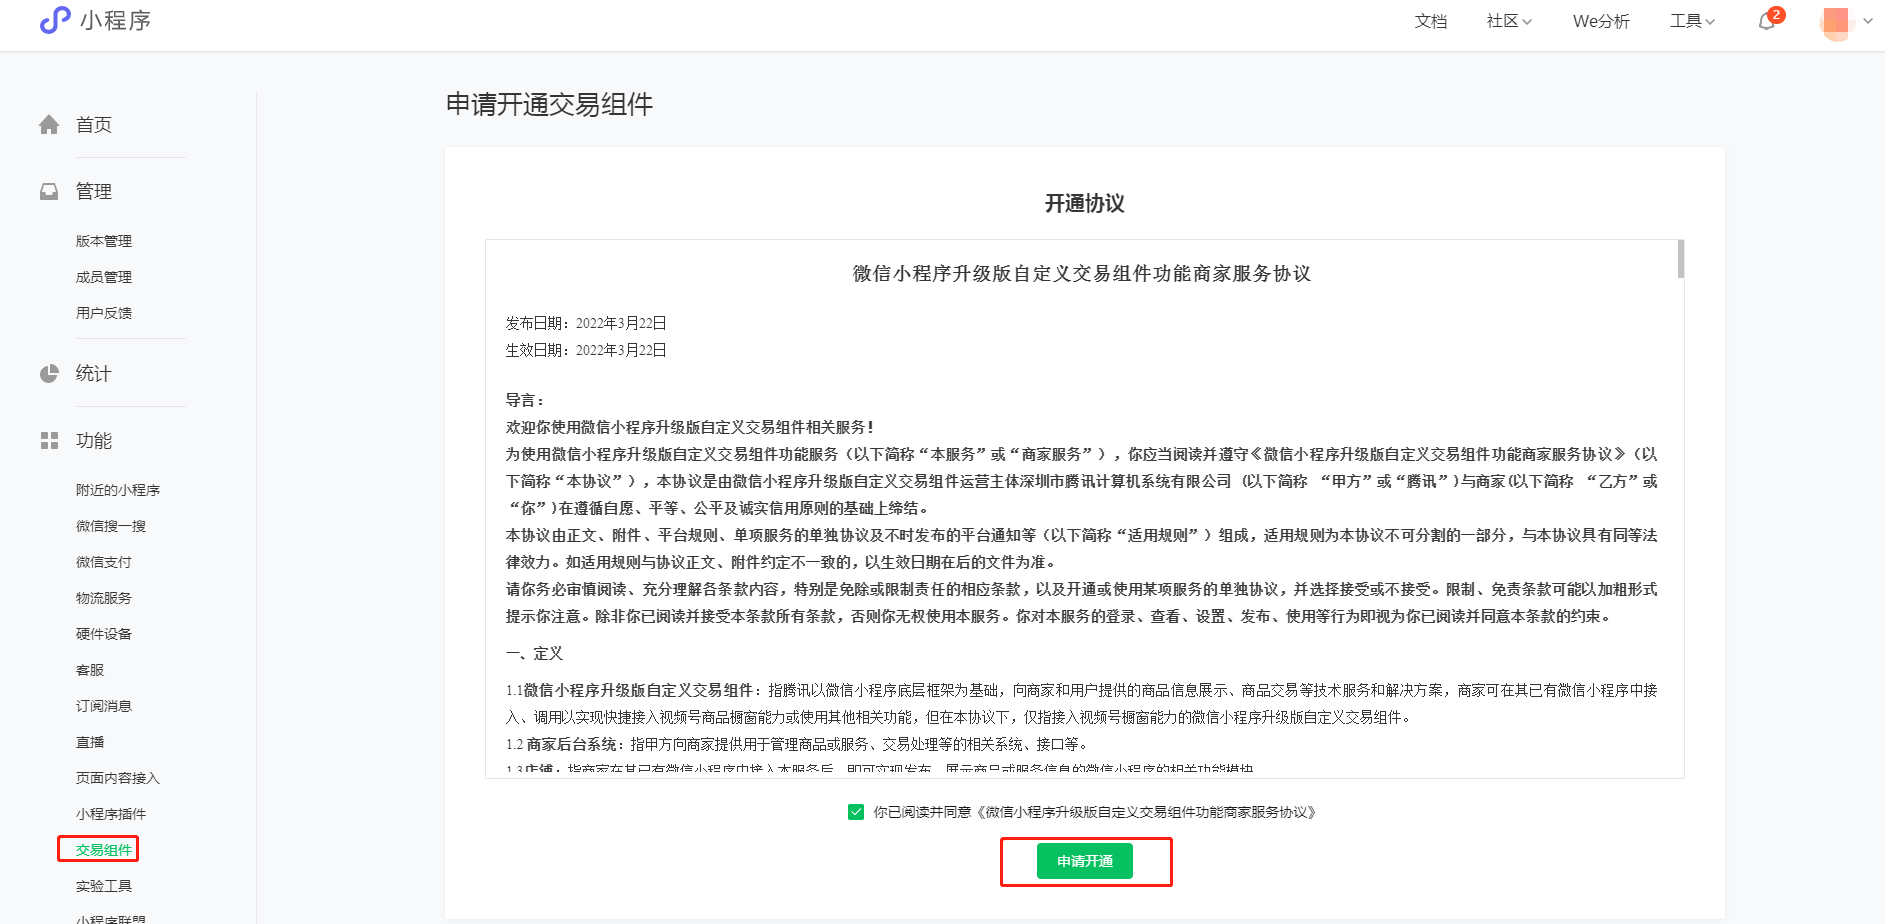Open 客服 in sidebar
The image size is (1885, 924).
(x=90, y=670)
